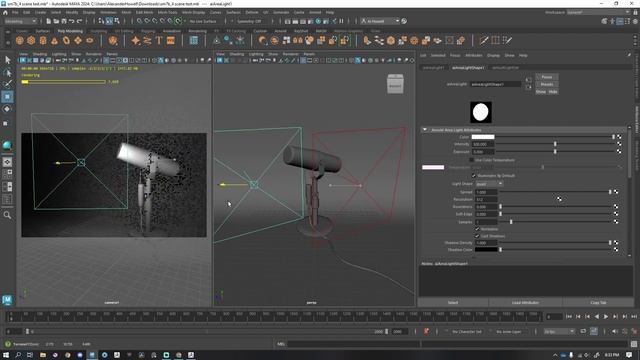Click the Presets button
The image size is (640, 360).
tap(547, 84)
